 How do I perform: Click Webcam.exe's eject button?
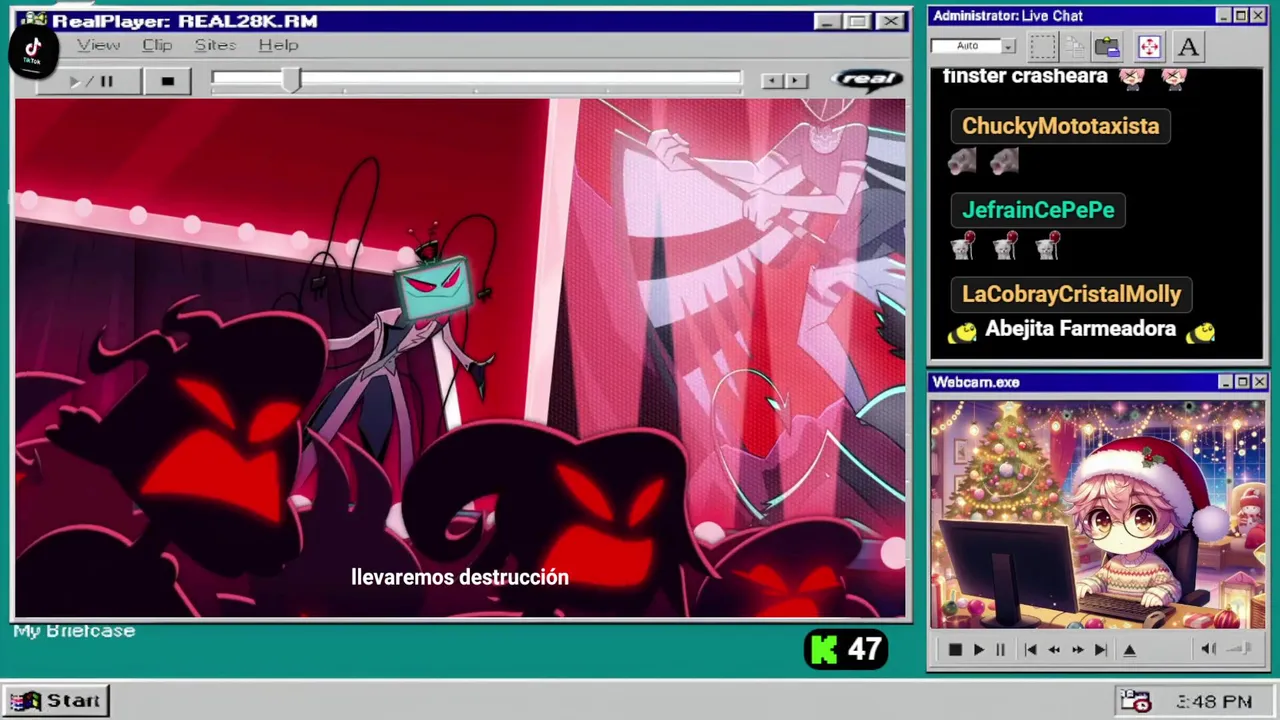1130,650
